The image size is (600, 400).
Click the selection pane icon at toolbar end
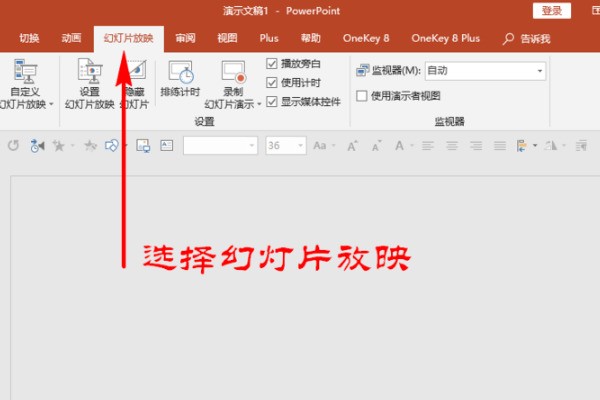(581, 145)
